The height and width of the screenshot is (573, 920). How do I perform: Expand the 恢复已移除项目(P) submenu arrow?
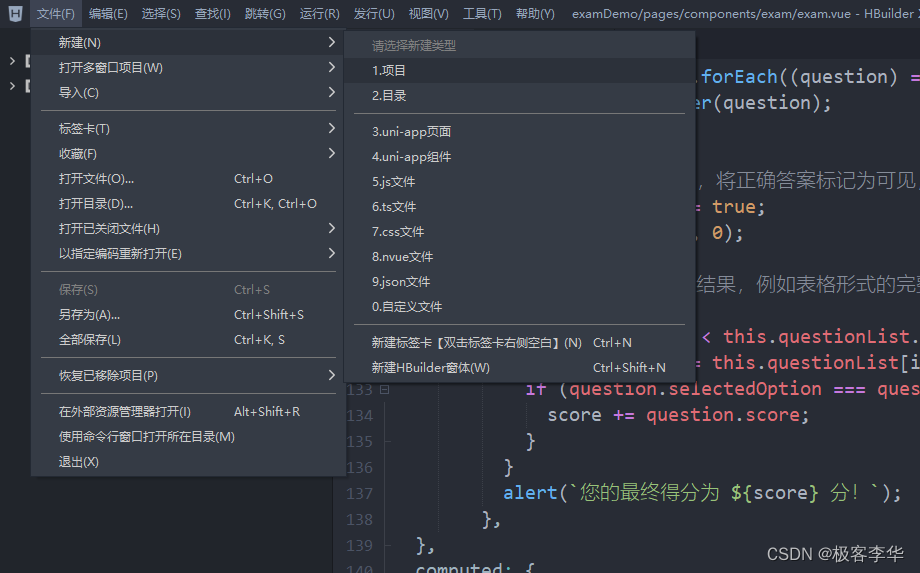point(332,375)
